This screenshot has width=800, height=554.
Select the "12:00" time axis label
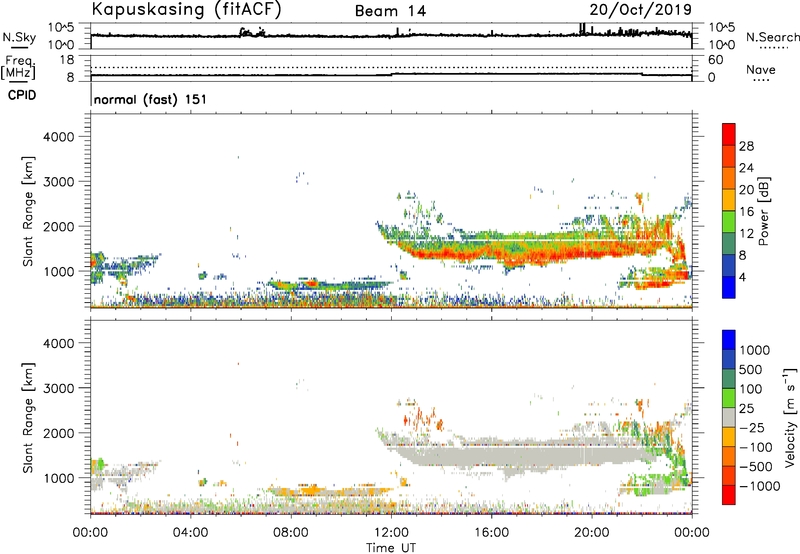pyautogui.click(x=391, y=533)
